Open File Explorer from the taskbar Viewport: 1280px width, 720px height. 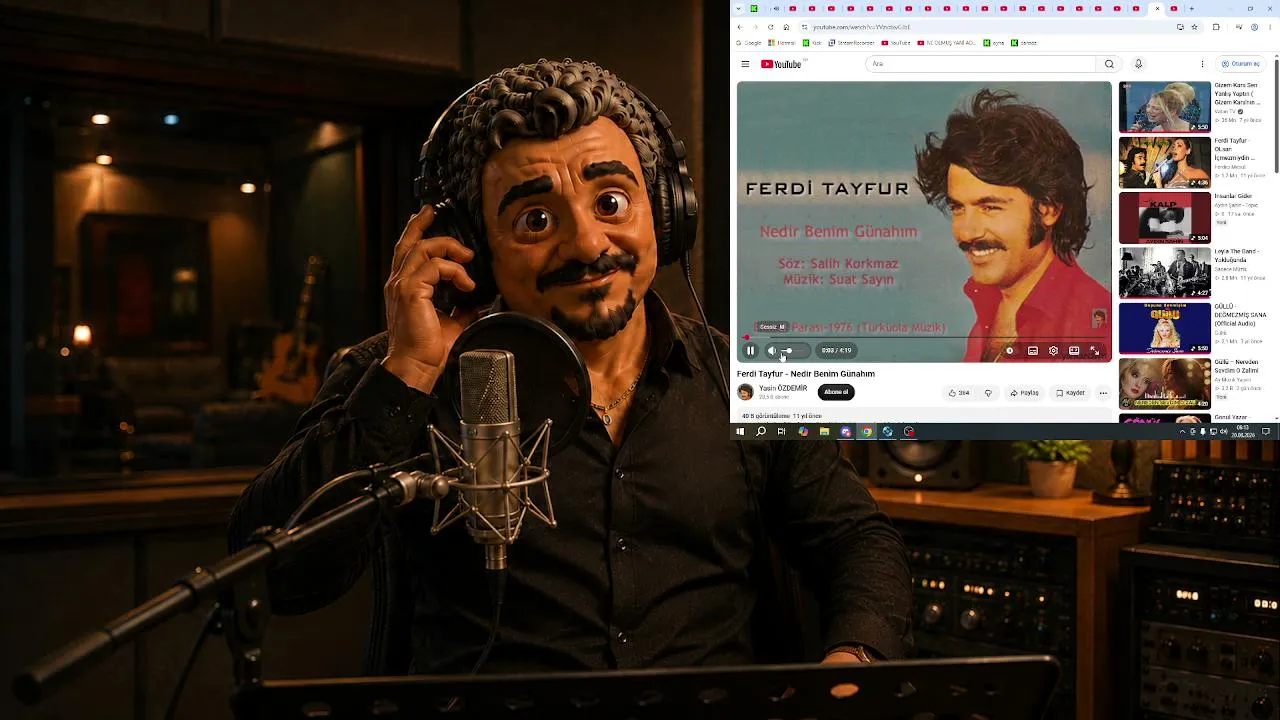coord(824,432)
